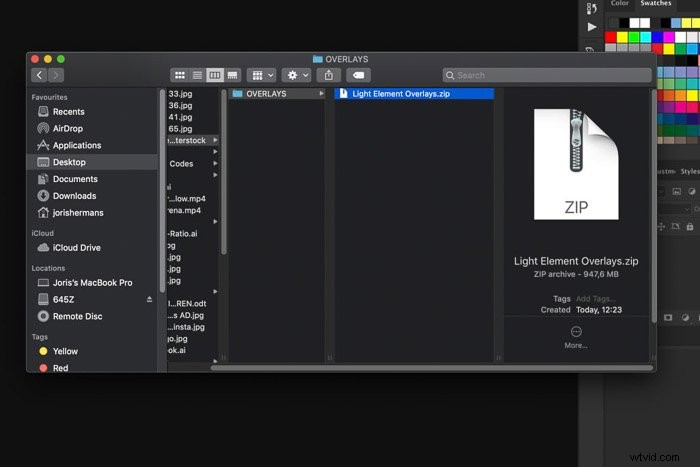Eject the 645Z volume

[149, 300]
